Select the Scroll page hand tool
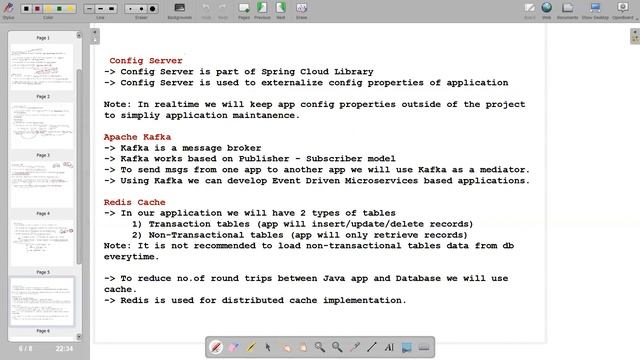640x360 pixels. tap(302, 347)
